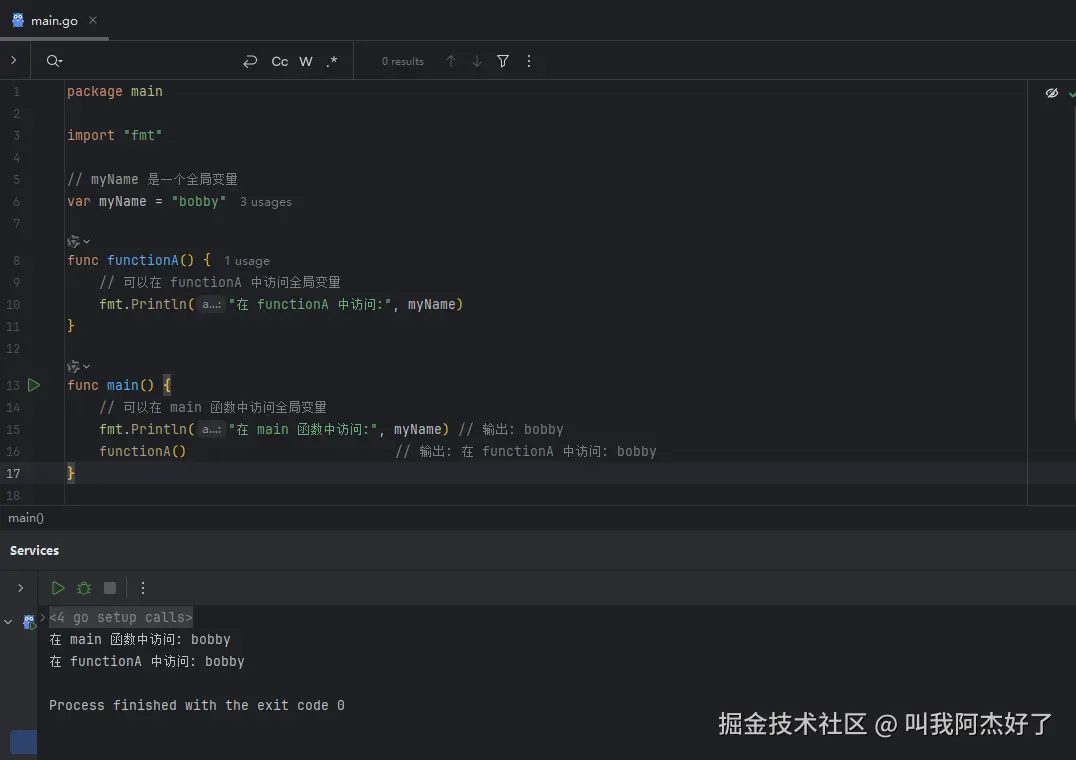Click 'package main' on line 1
Viewport: 1076px width, 760px height.
[115, 91]
